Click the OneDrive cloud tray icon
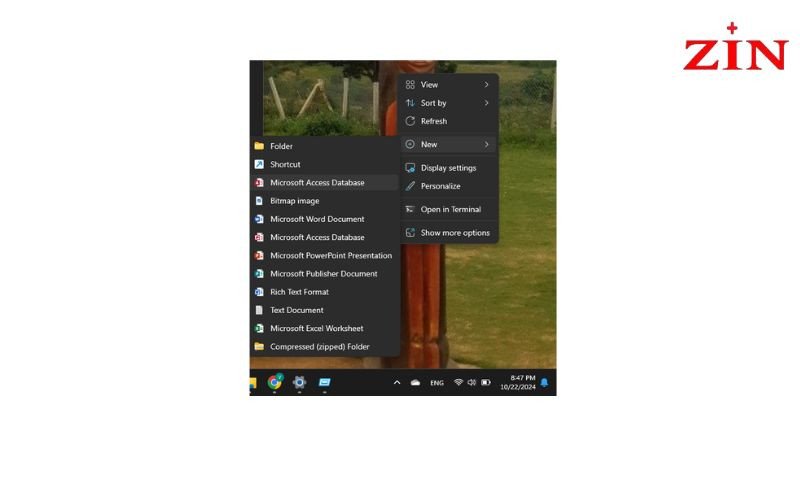The width and height of the screenshot is (800, 500). pos(415,382)
